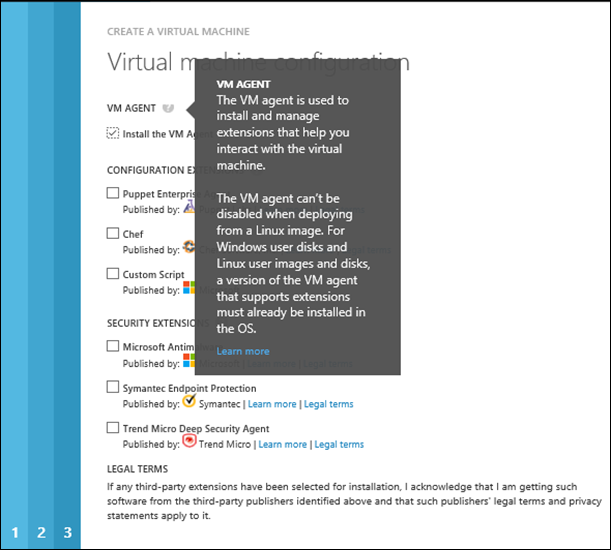Go to wizard step 2

click(x=41, y=532)
